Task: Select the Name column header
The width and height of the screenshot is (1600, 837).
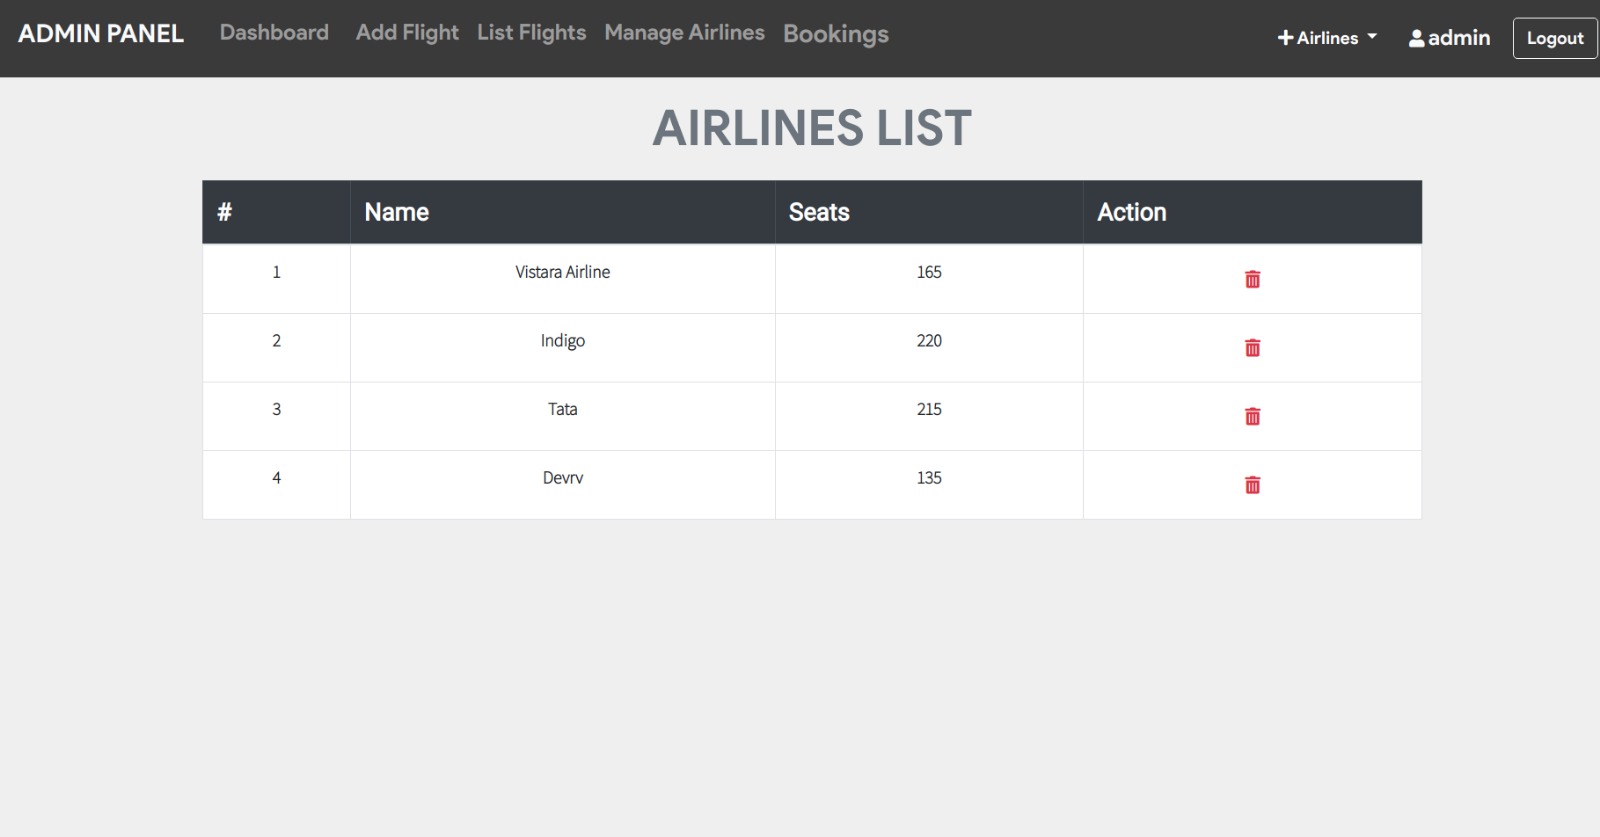Action: click(396, 212)
